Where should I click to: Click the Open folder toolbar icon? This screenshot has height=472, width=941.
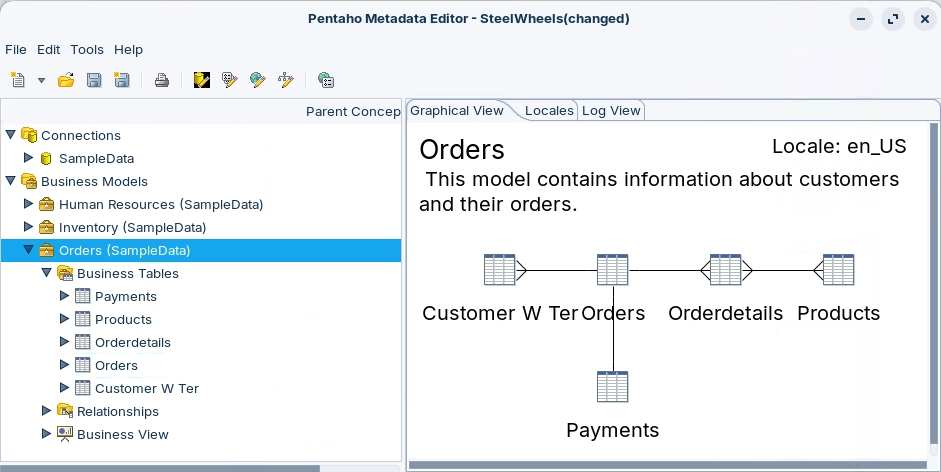point(66,80)
